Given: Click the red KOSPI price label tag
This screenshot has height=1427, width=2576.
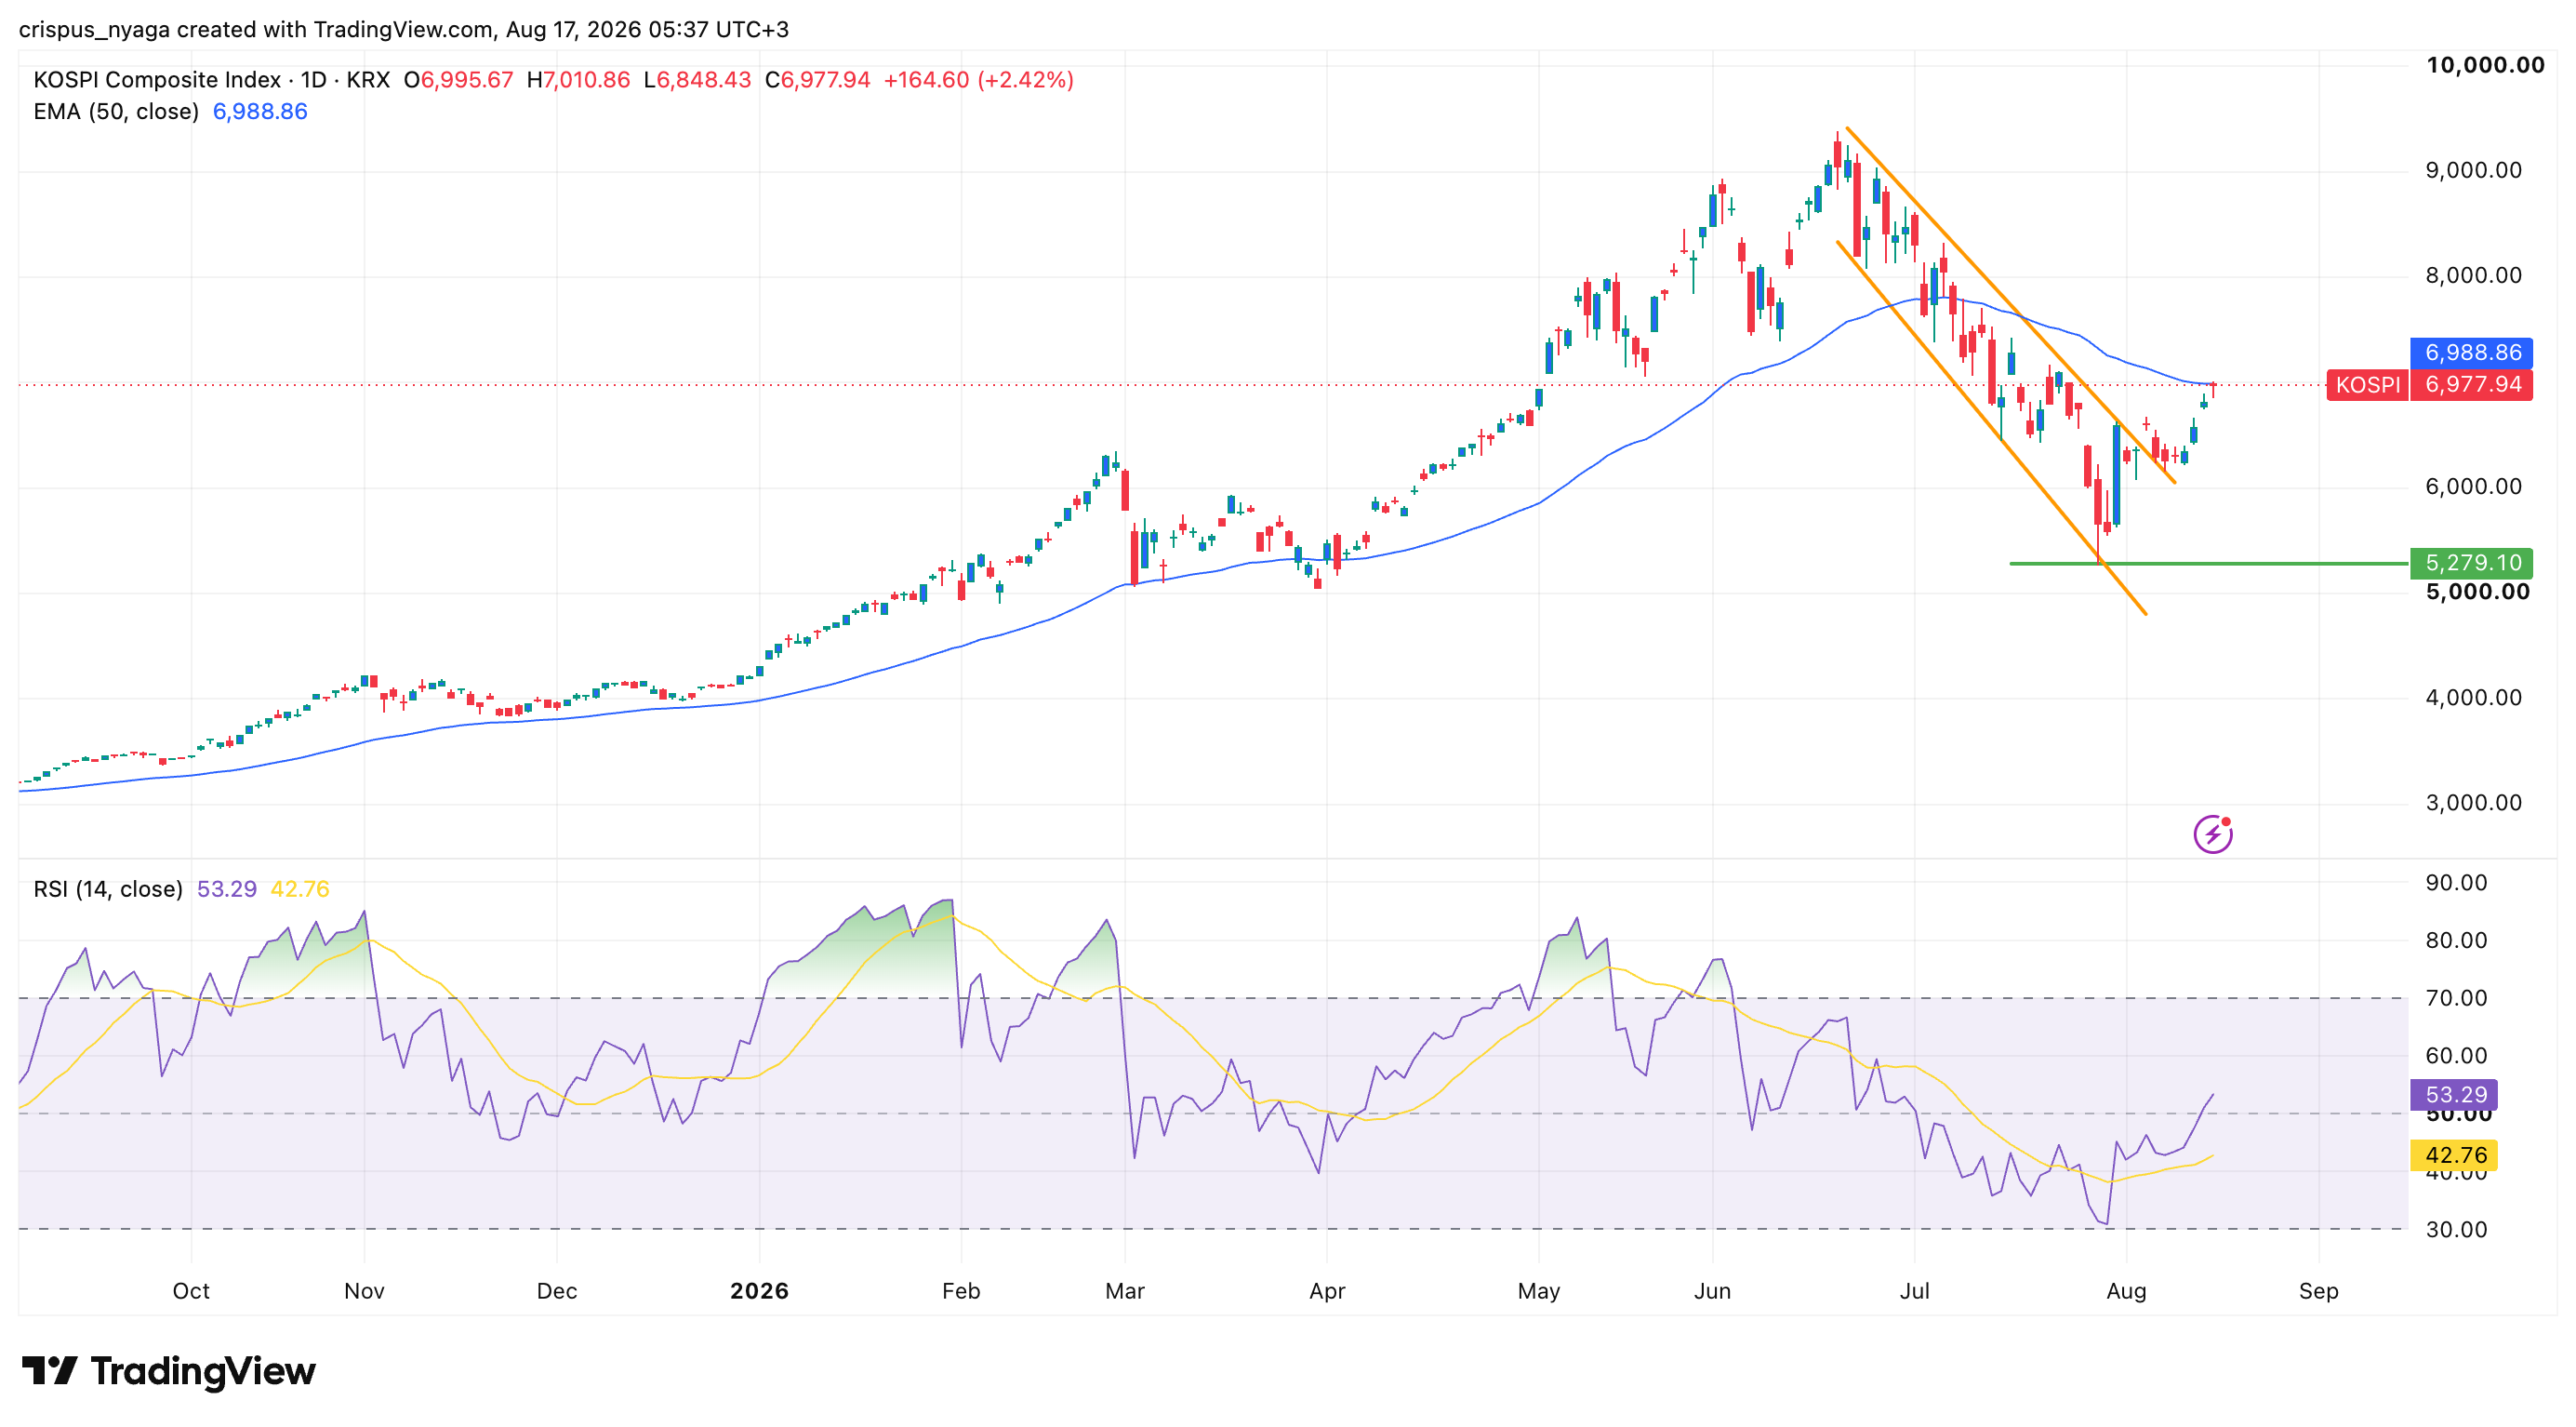Looking at the screenshot, I should (x=2367, y=384).
